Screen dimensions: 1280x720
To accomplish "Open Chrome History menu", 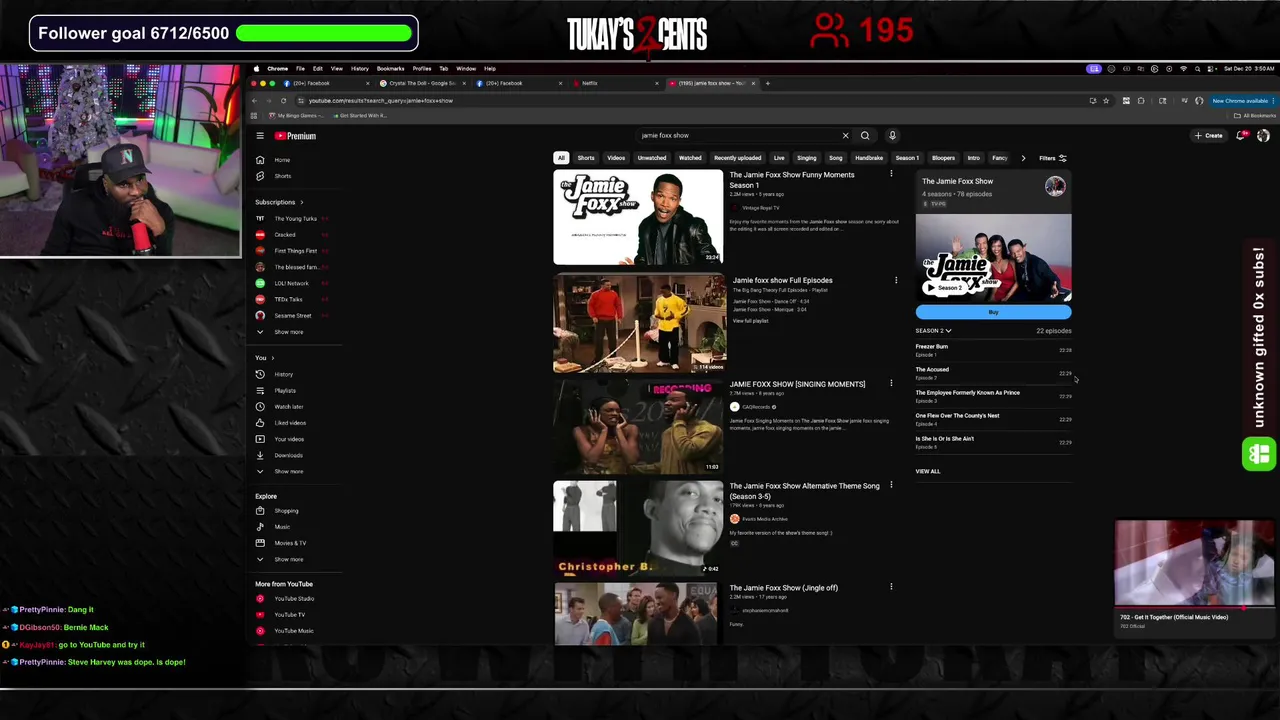I will click(359, 69).
